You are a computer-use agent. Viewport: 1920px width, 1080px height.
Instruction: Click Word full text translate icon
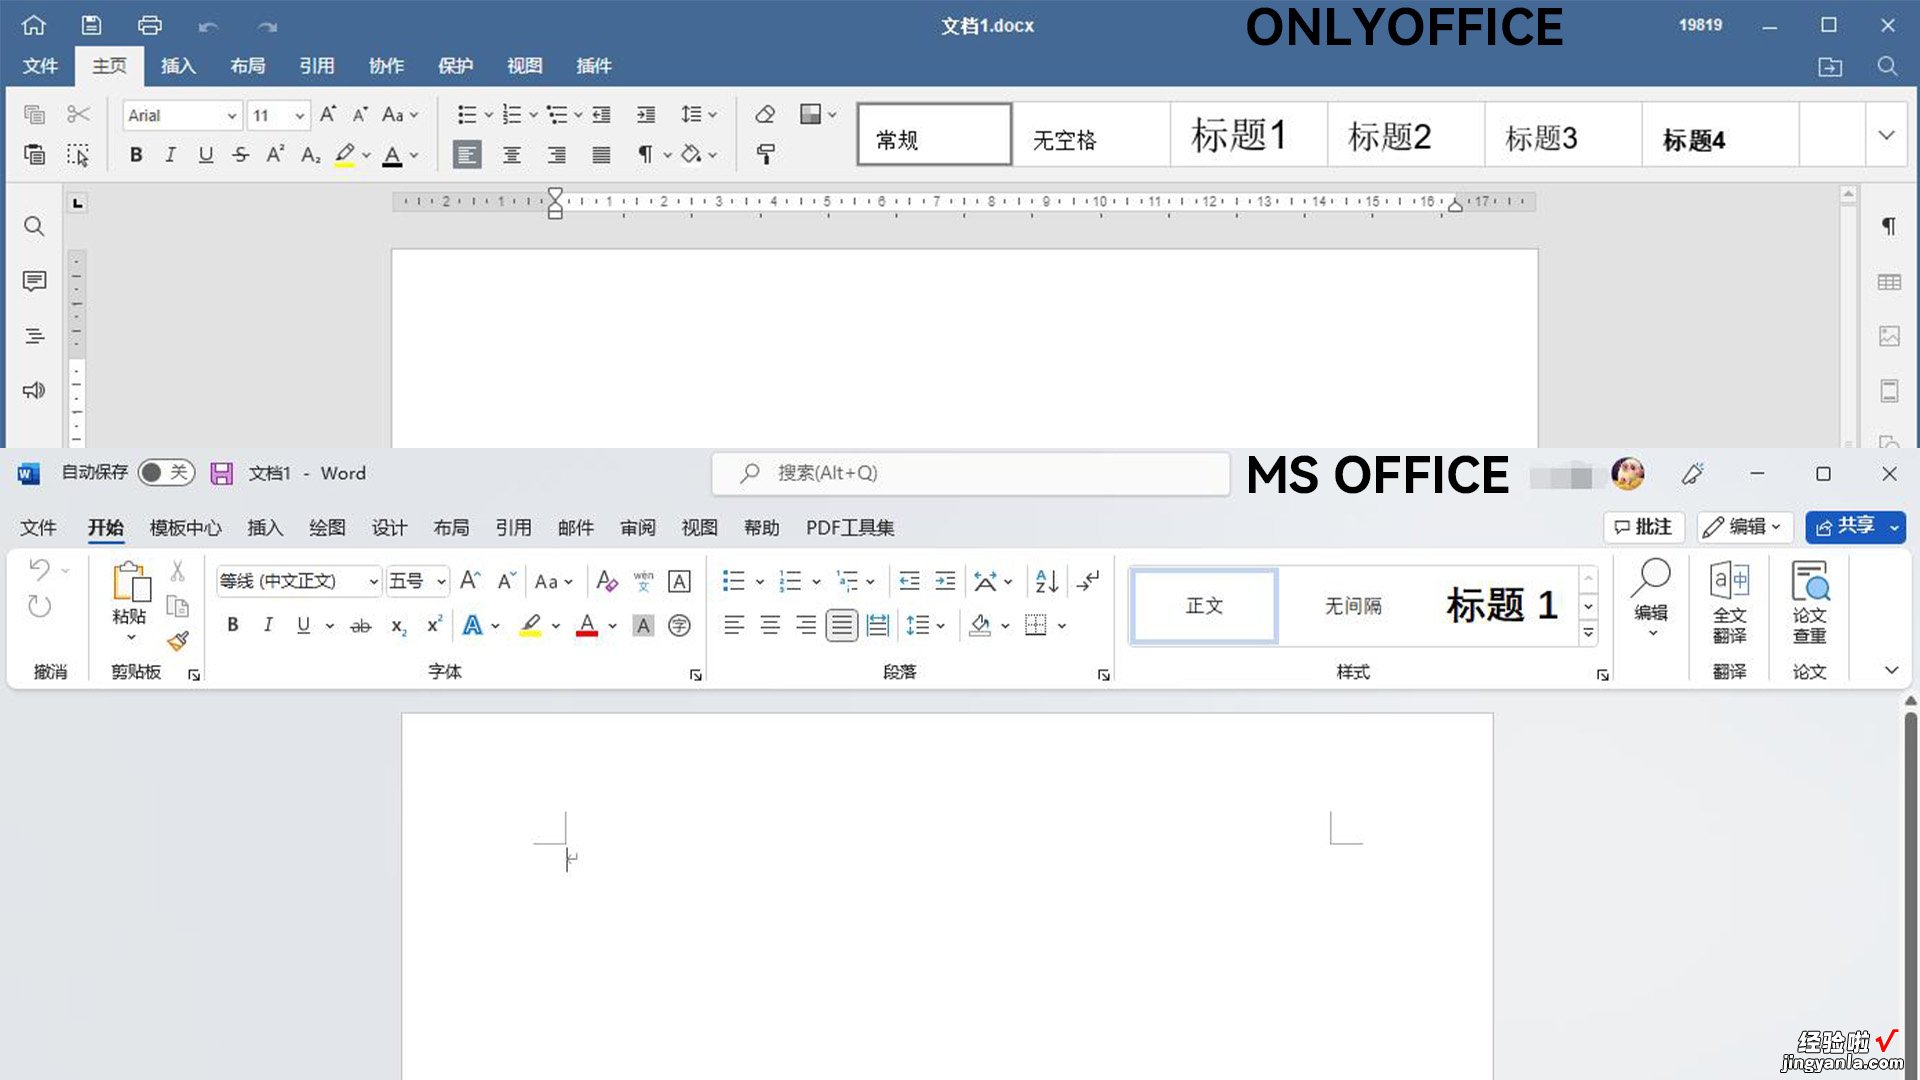tap(1729, 602)
